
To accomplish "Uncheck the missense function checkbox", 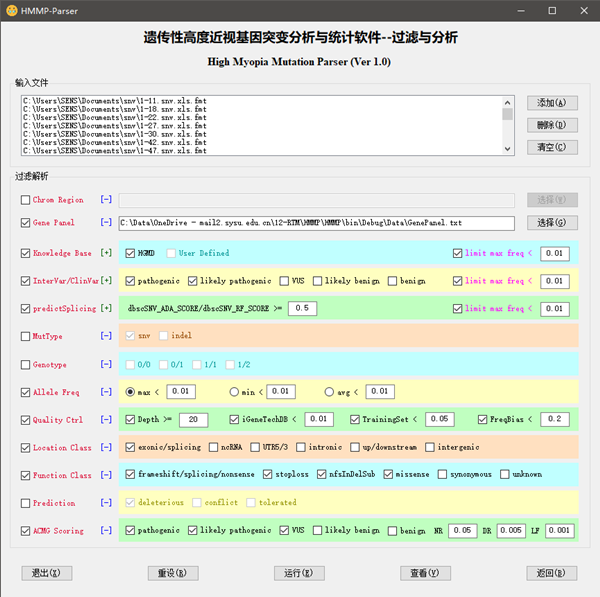I will [388, 475].
